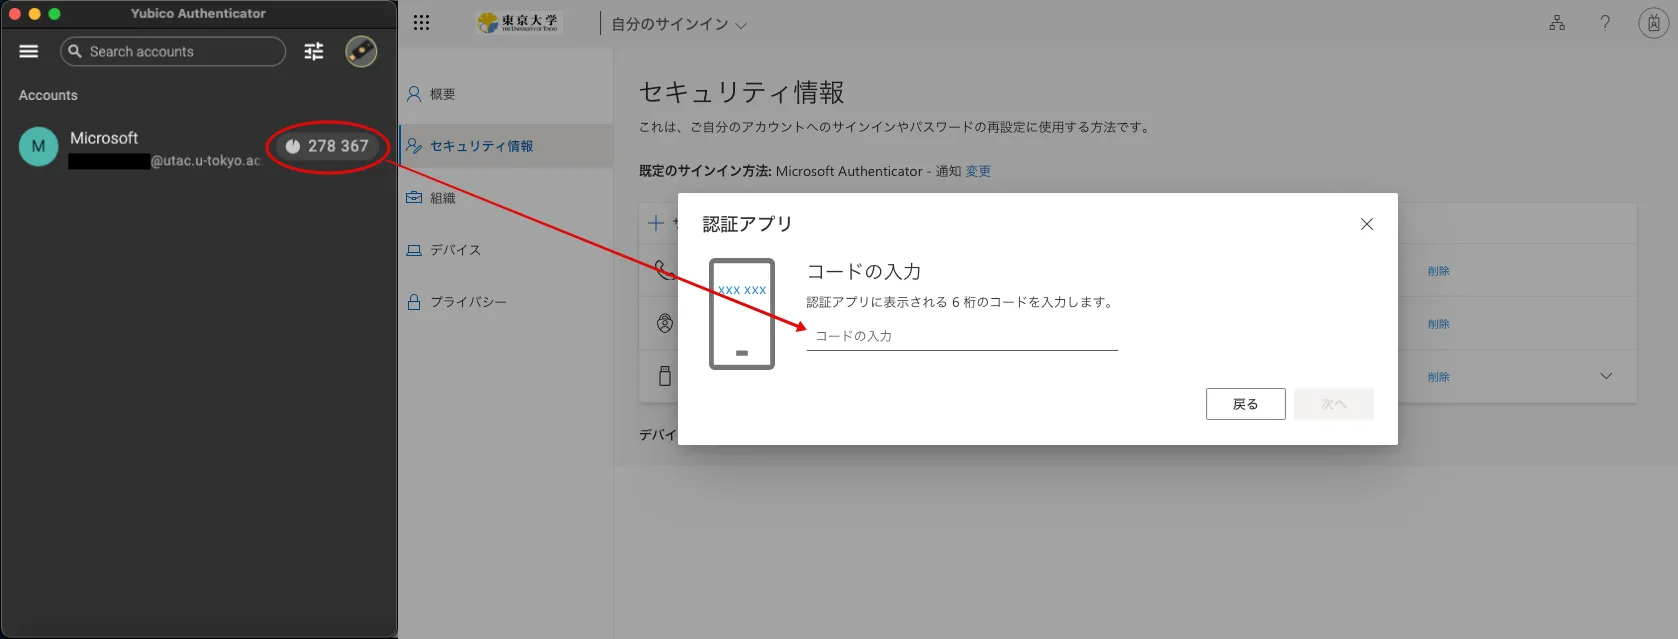Open the 組織 sidebar item
Image resolution: width=1678 pixels, height=639 pixels.
pyautogui.click(x=442, y=198)
